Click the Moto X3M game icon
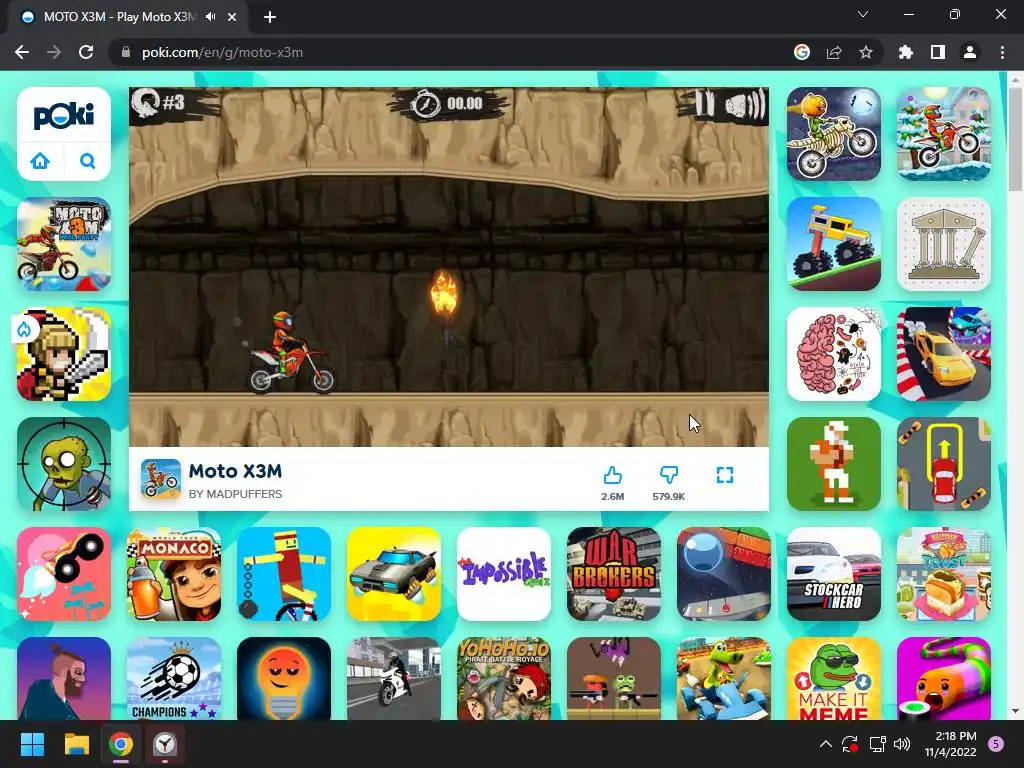 coord(161,479)
